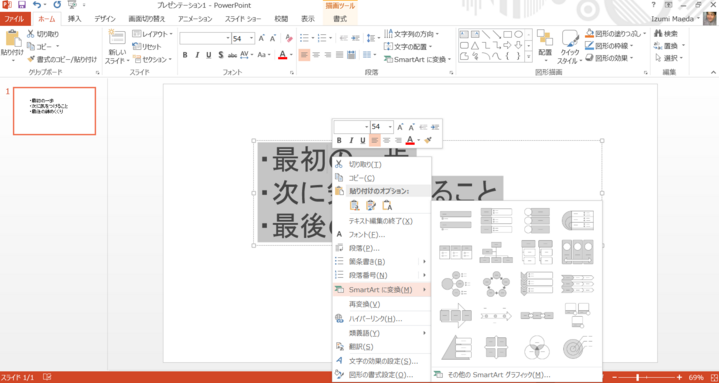This screenshot has height=383, width=719.
Task: Open the Design (デザイン) ribbon tab
Action: 105,19
